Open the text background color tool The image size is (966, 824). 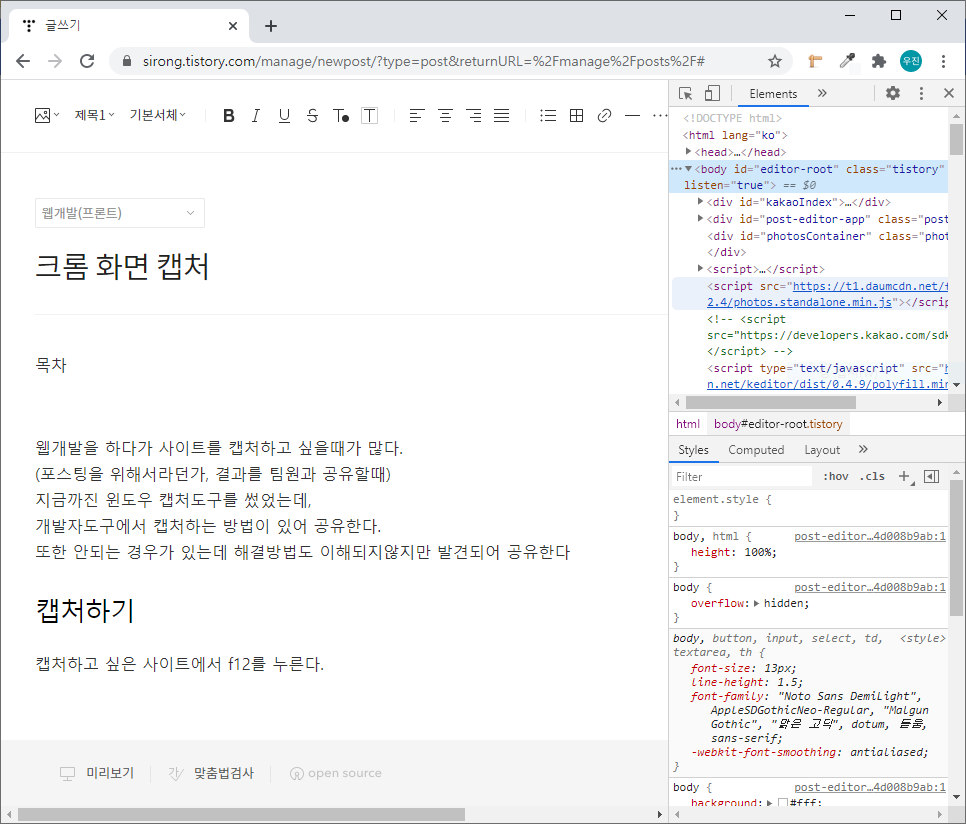tap(369, 115)
